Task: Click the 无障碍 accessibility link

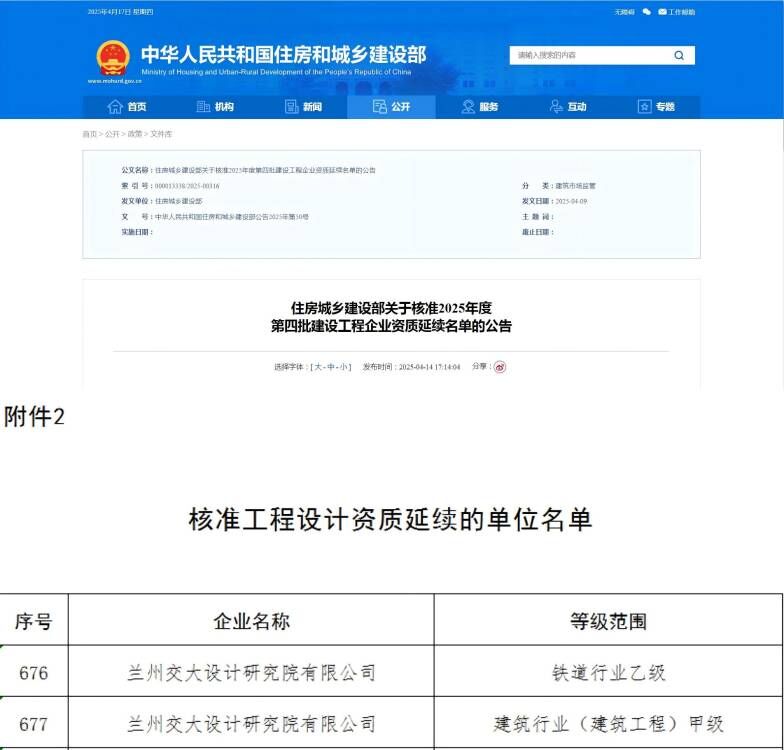Action: click(624, 12)
